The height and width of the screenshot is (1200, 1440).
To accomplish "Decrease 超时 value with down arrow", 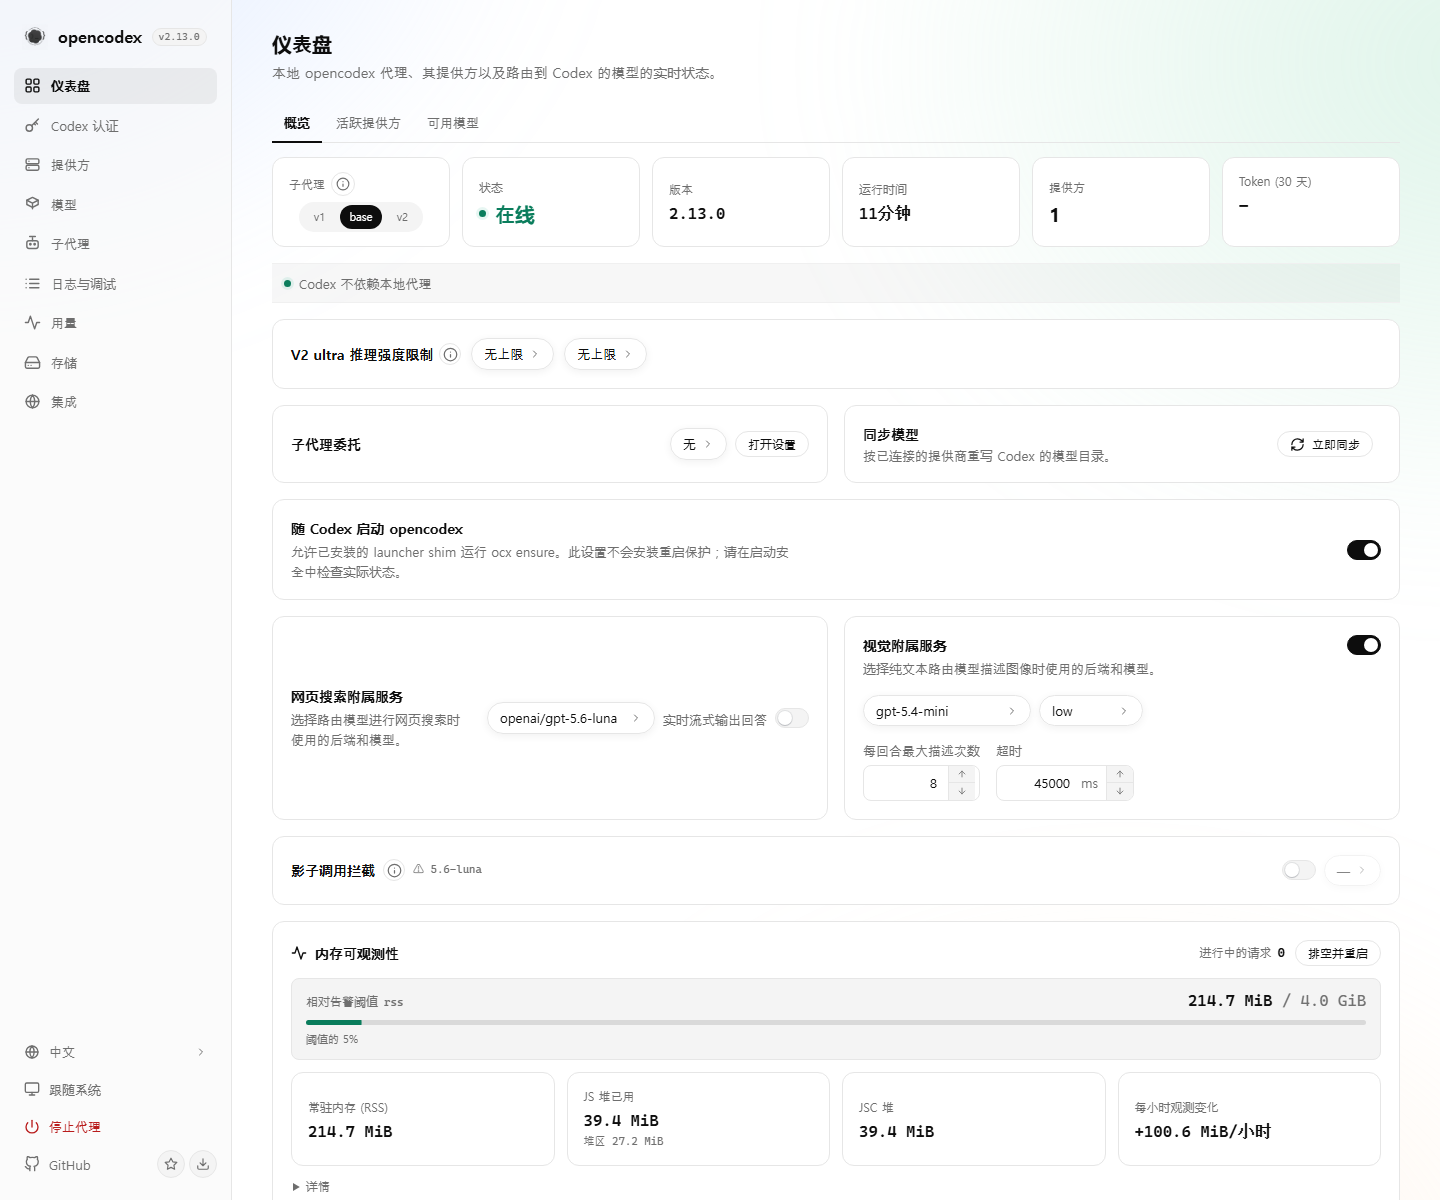I will [1120, 791].
